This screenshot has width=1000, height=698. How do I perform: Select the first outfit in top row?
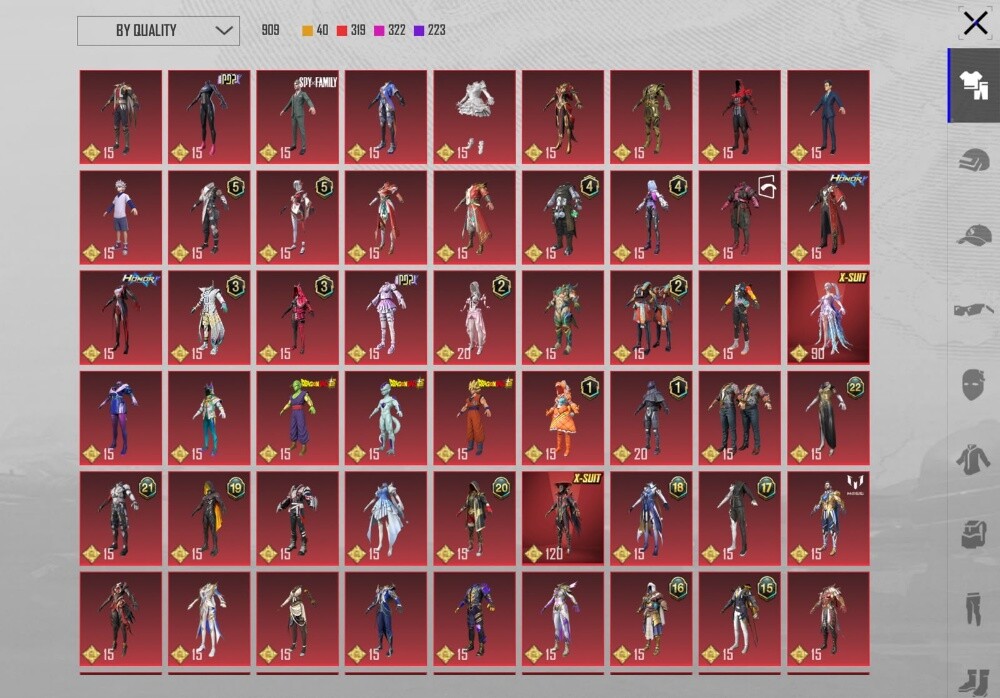121,117
